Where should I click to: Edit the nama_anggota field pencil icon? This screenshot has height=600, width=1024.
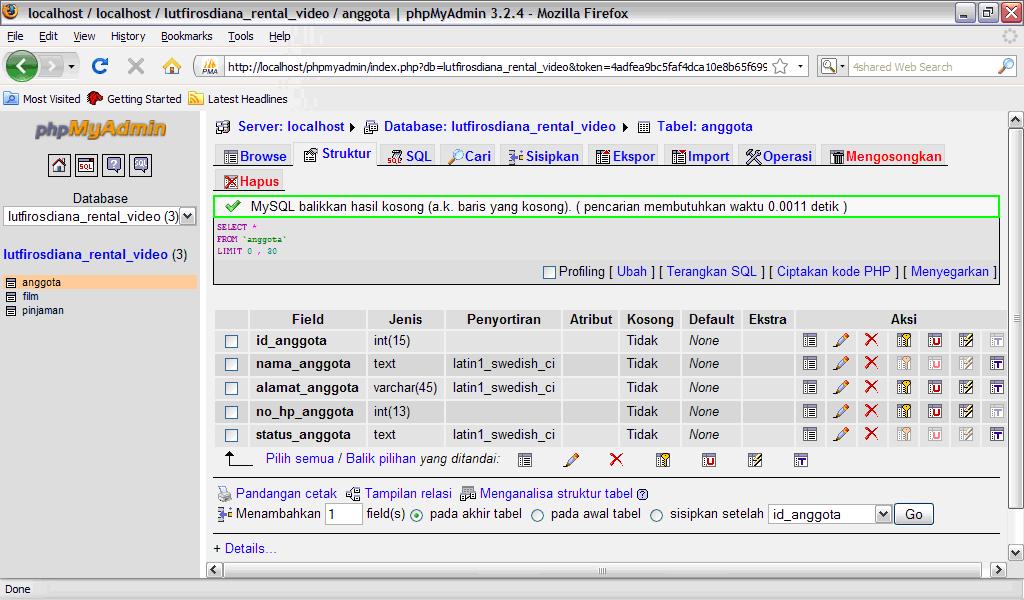coord(841,364)
